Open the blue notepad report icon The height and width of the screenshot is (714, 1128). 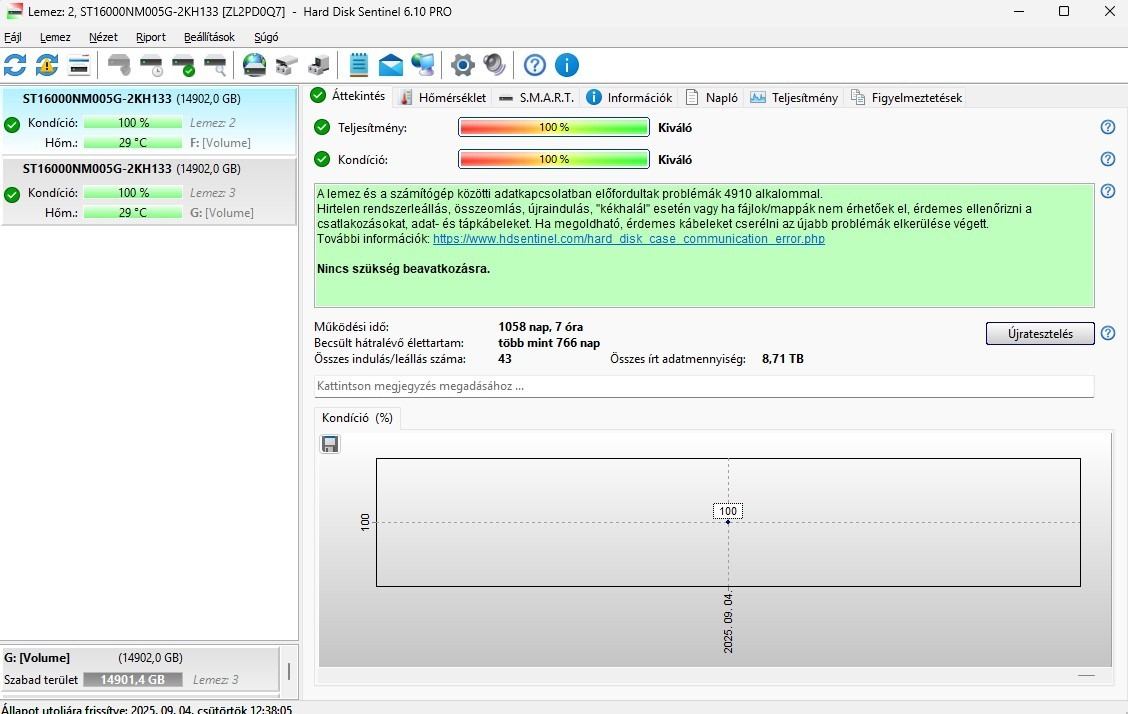pos(358,65)
